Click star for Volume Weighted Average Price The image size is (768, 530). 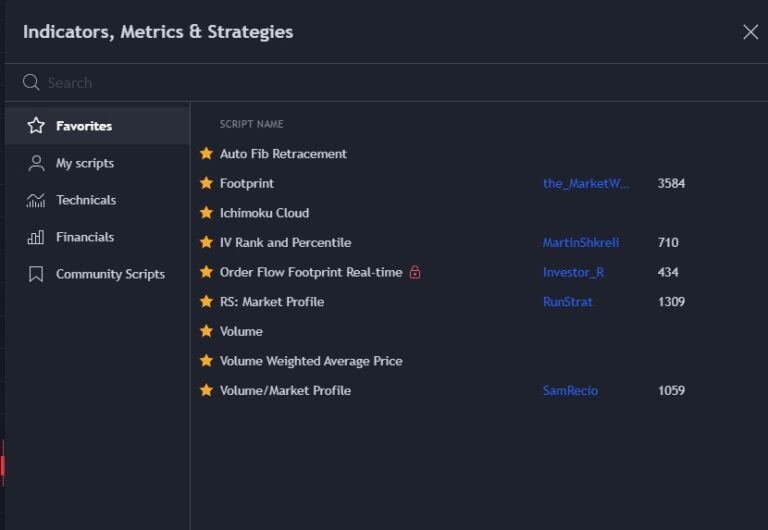(206, 361)
